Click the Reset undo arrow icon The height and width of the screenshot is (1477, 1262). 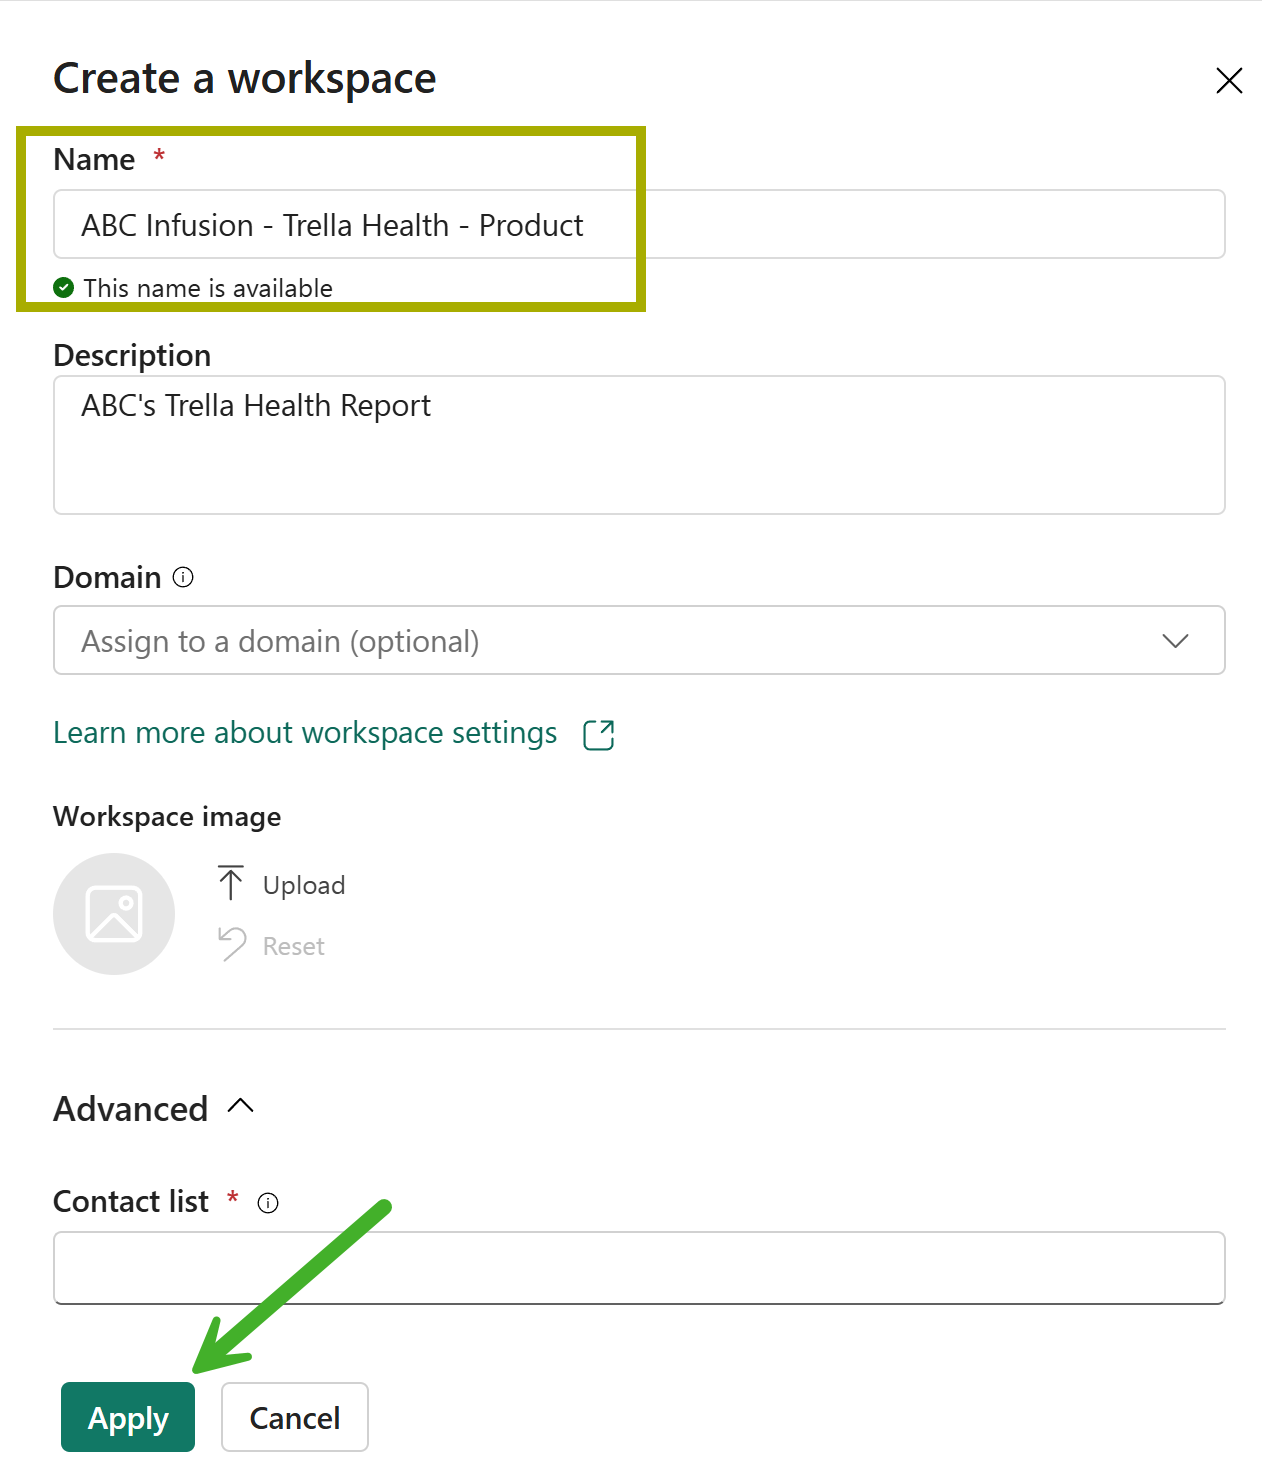pos(232,943)
